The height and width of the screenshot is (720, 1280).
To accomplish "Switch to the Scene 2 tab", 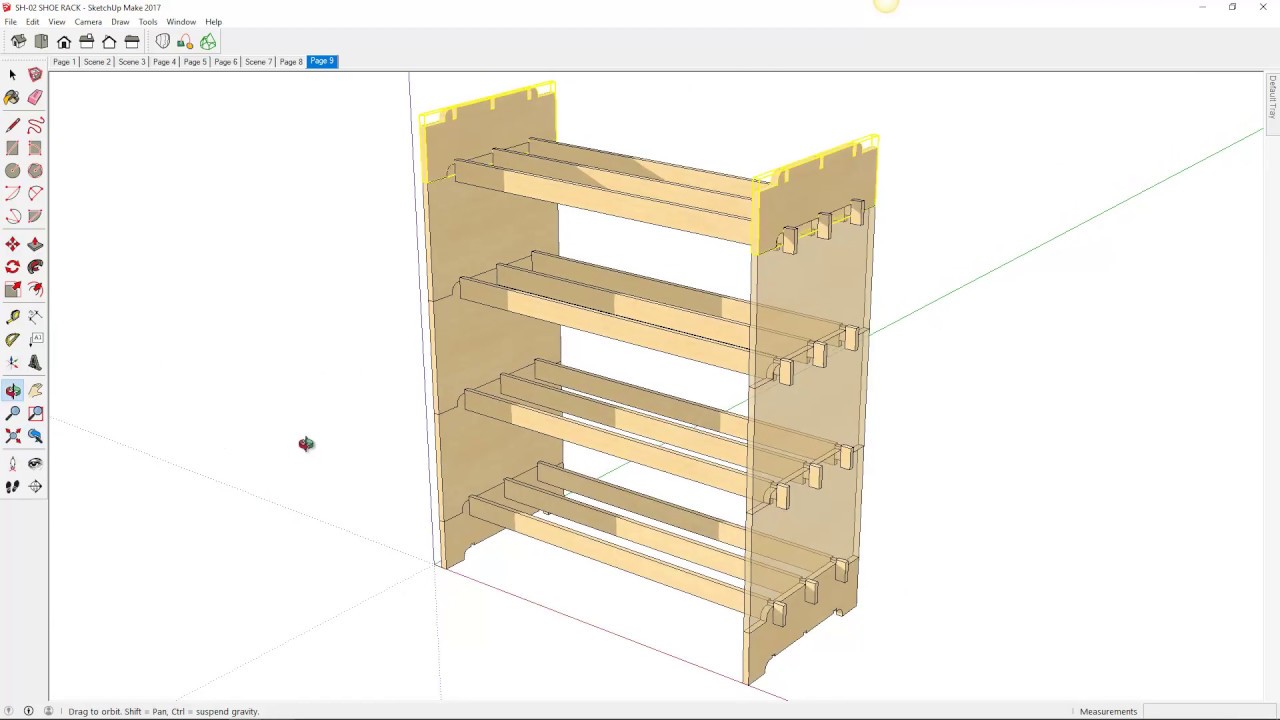I will pos(97,62).
